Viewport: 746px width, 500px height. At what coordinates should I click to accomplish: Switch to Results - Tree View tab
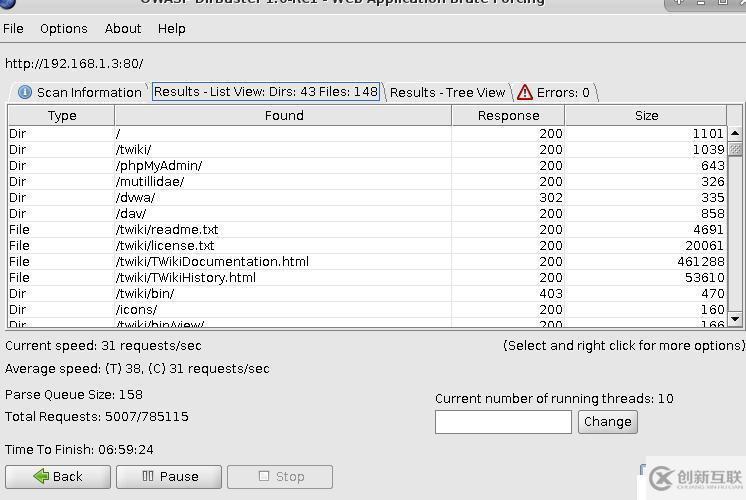447,92
